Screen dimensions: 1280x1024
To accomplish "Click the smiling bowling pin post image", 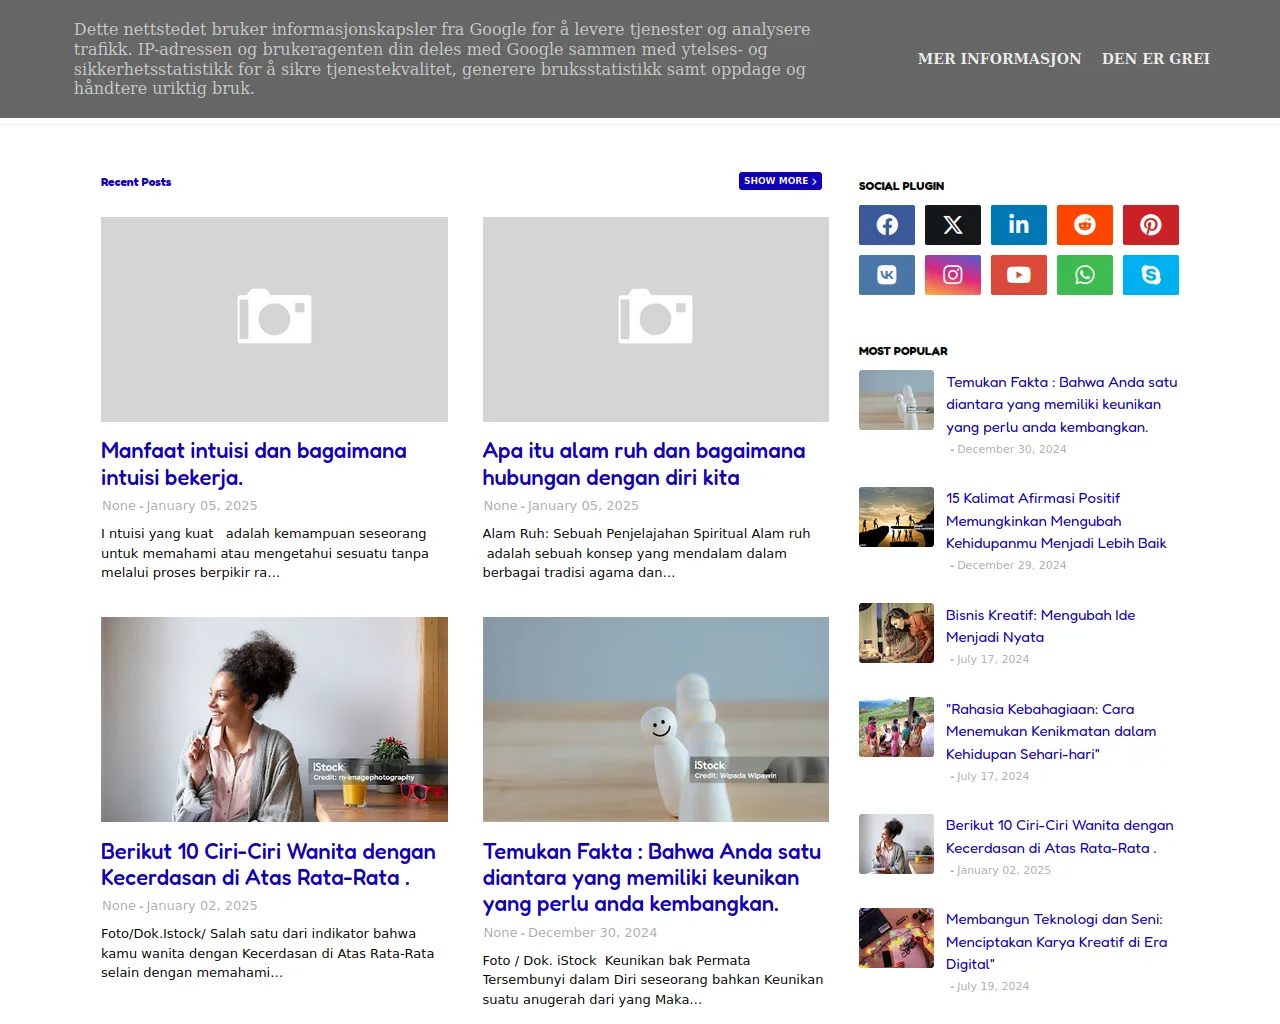I will 655,719.
